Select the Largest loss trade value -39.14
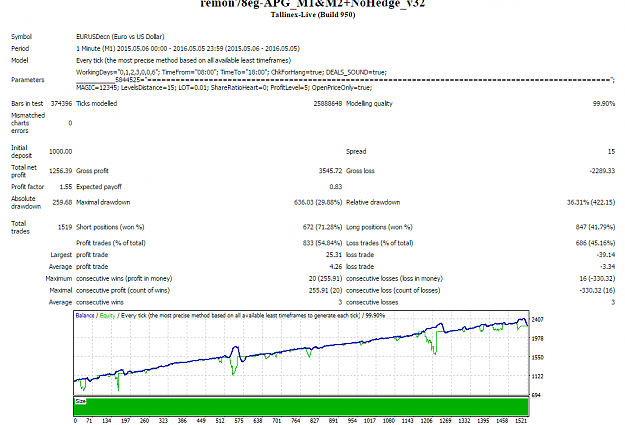 pos(606,255)
